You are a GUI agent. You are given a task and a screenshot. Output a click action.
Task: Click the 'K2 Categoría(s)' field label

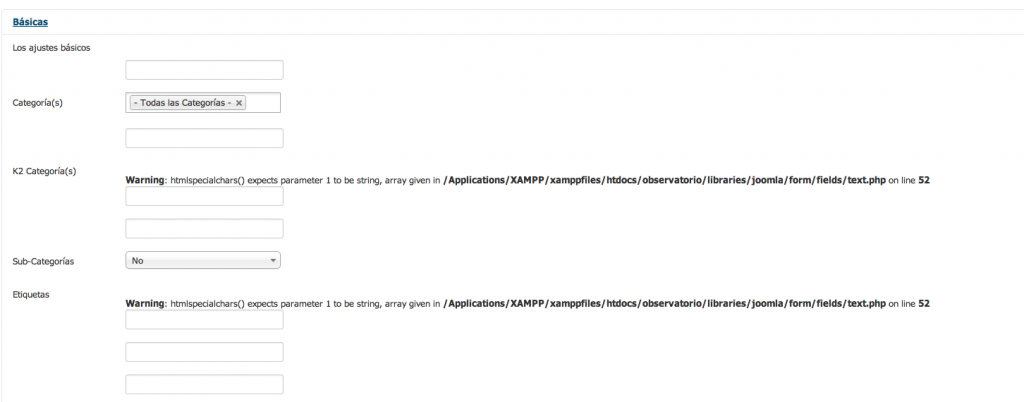coord(44,171)
